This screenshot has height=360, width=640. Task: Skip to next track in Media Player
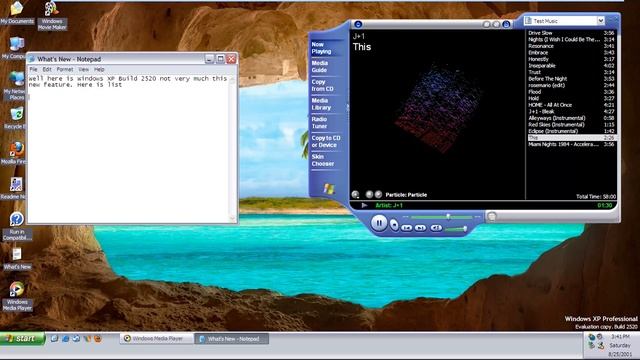click(420, 228)
